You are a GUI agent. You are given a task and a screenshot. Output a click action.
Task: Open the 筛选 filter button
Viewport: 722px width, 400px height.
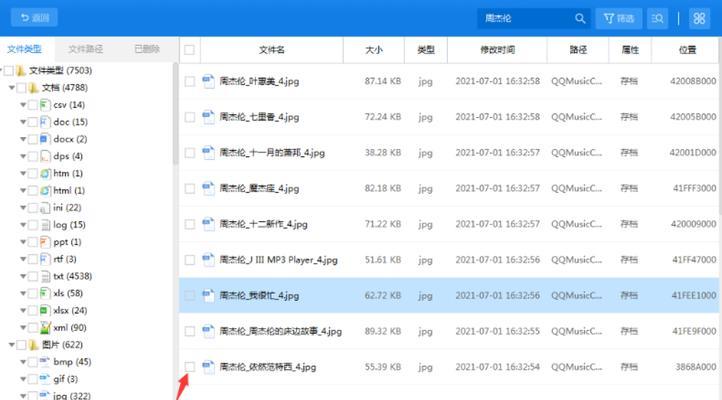[618, 18]
